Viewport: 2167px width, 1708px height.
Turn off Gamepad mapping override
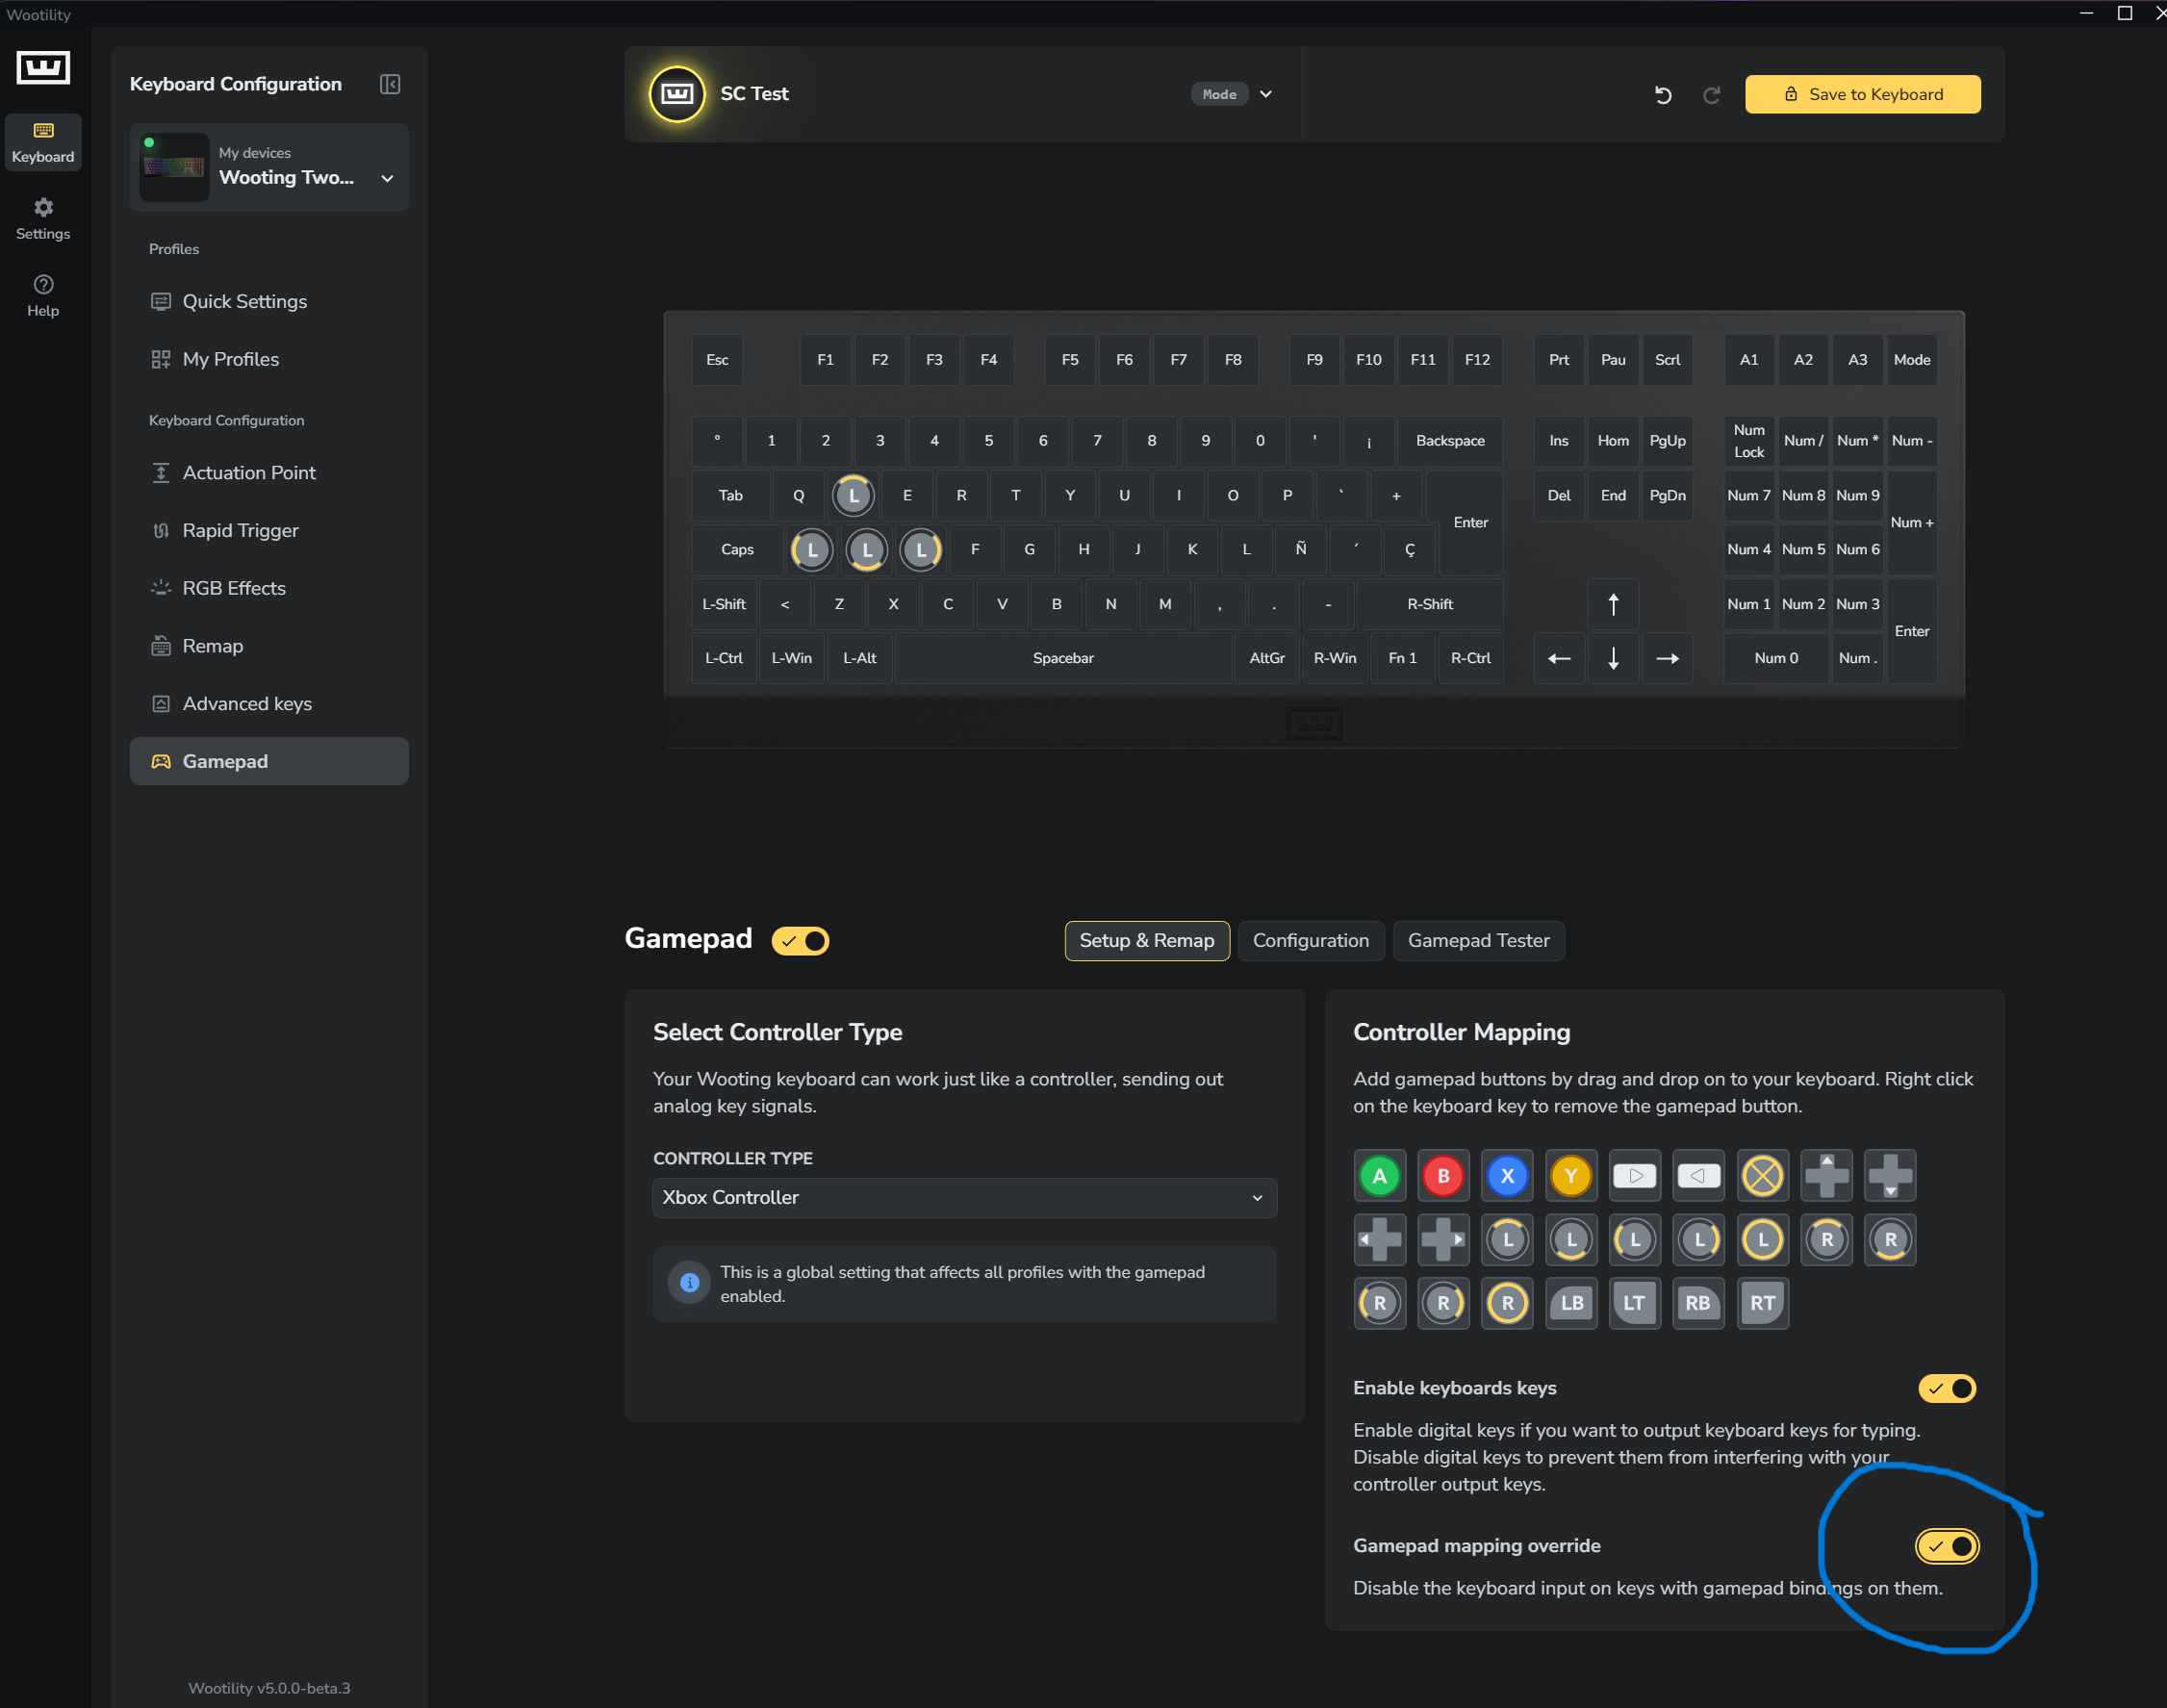pos(1946,1546)
